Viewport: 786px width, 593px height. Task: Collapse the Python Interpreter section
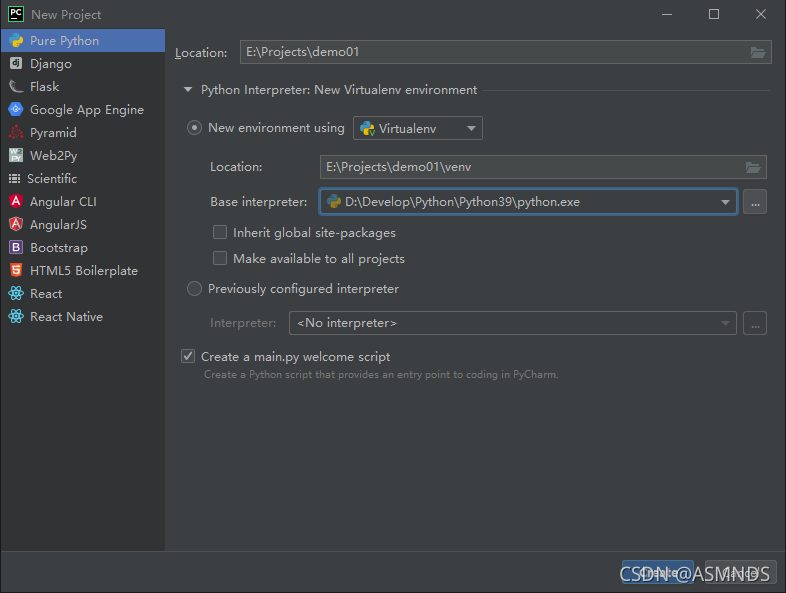[x=188, y=90]
